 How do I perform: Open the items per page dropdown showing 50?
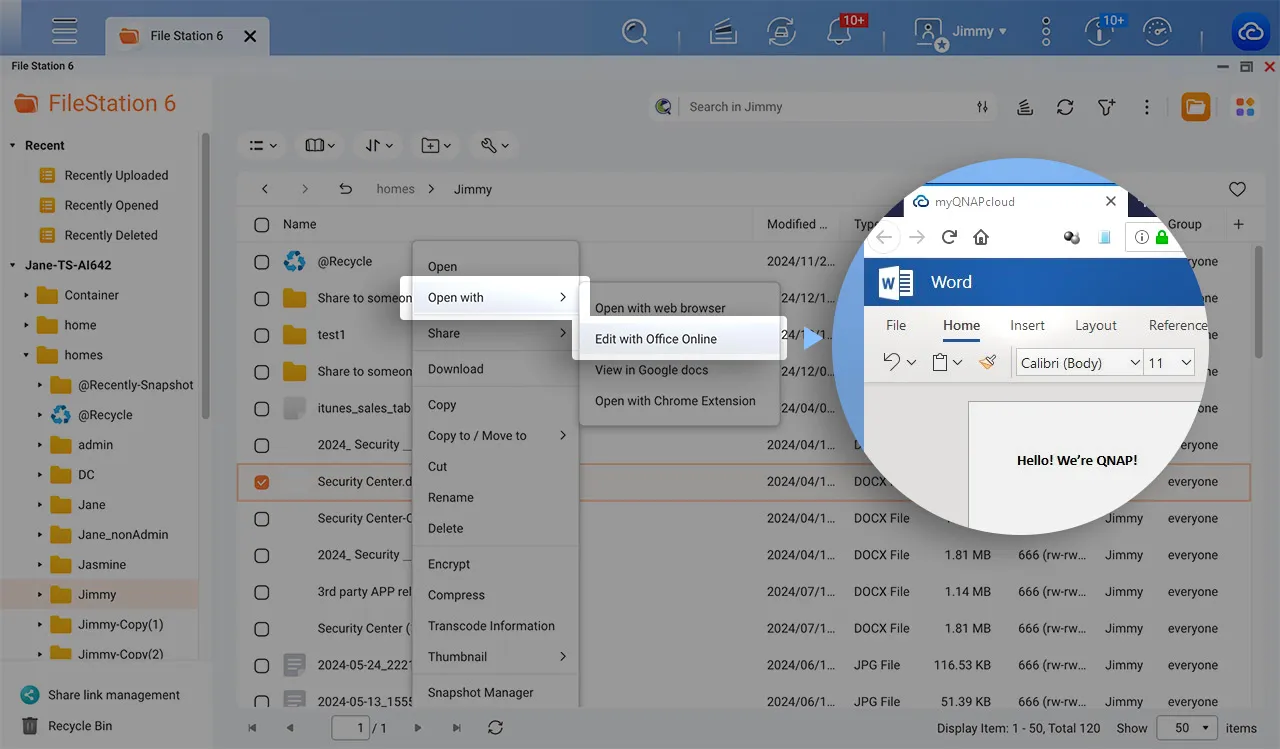point(1187,728)
